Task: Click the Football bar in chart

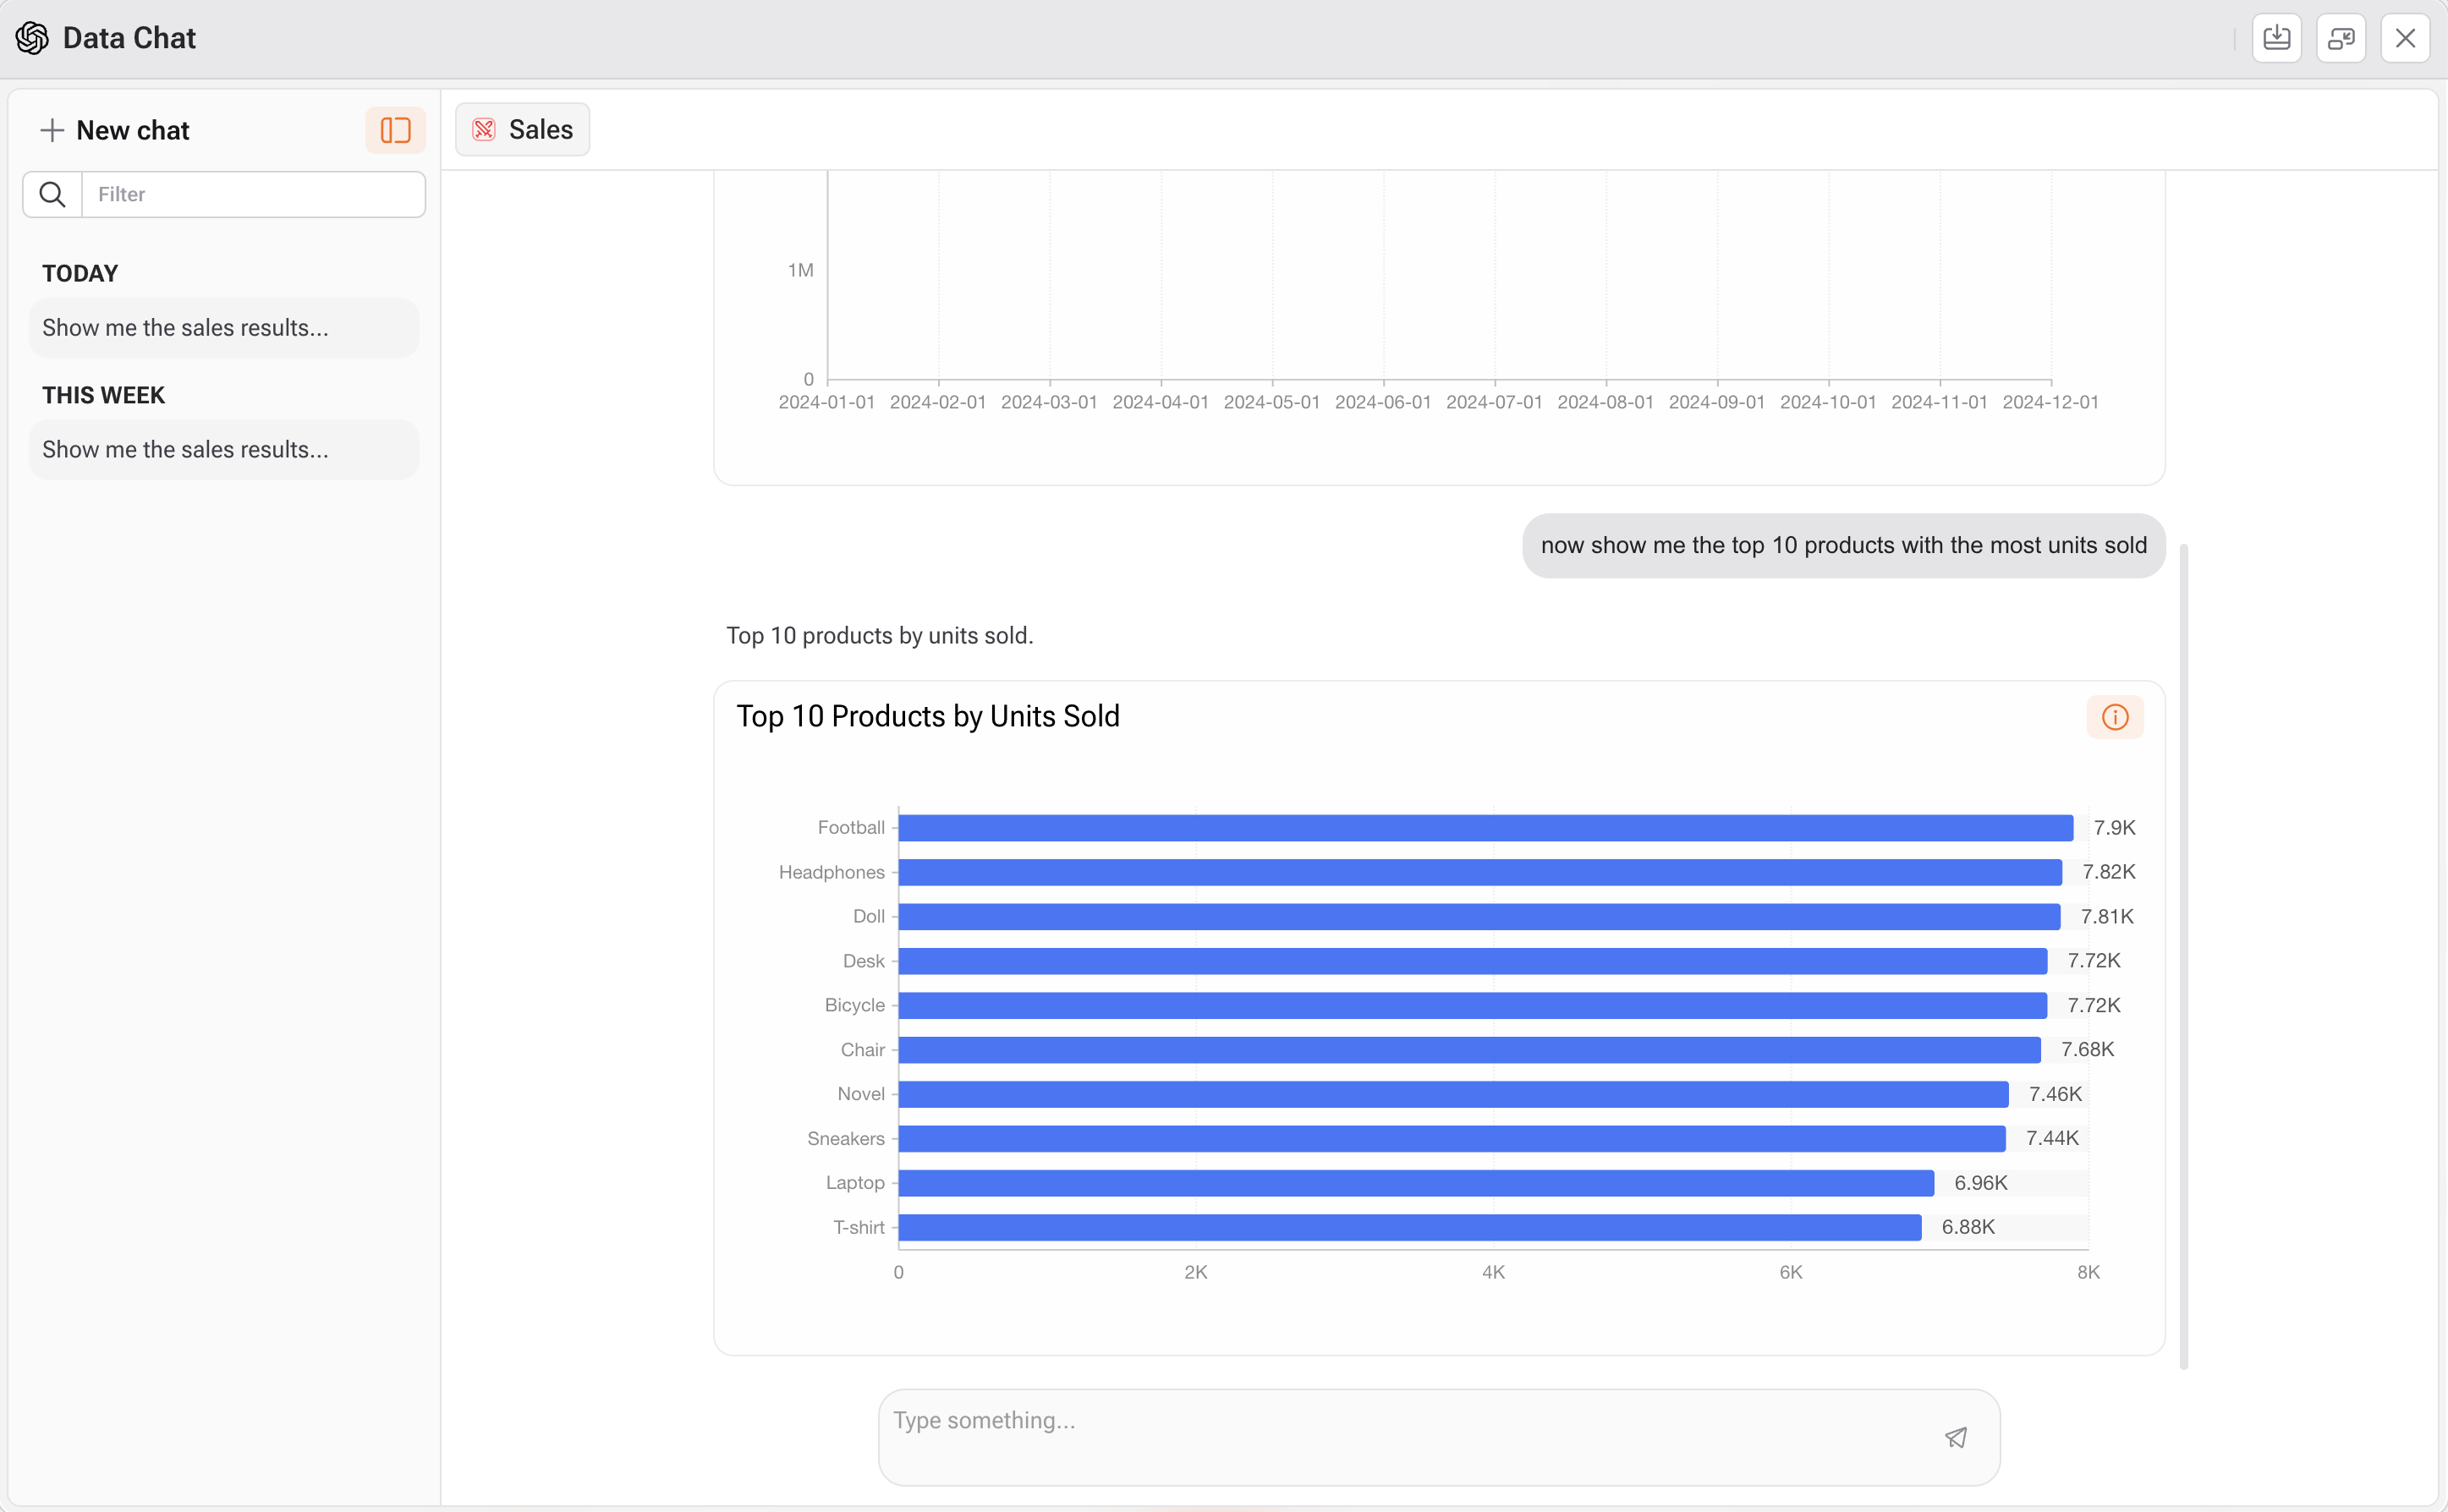Action: (x=1485, y=828)
